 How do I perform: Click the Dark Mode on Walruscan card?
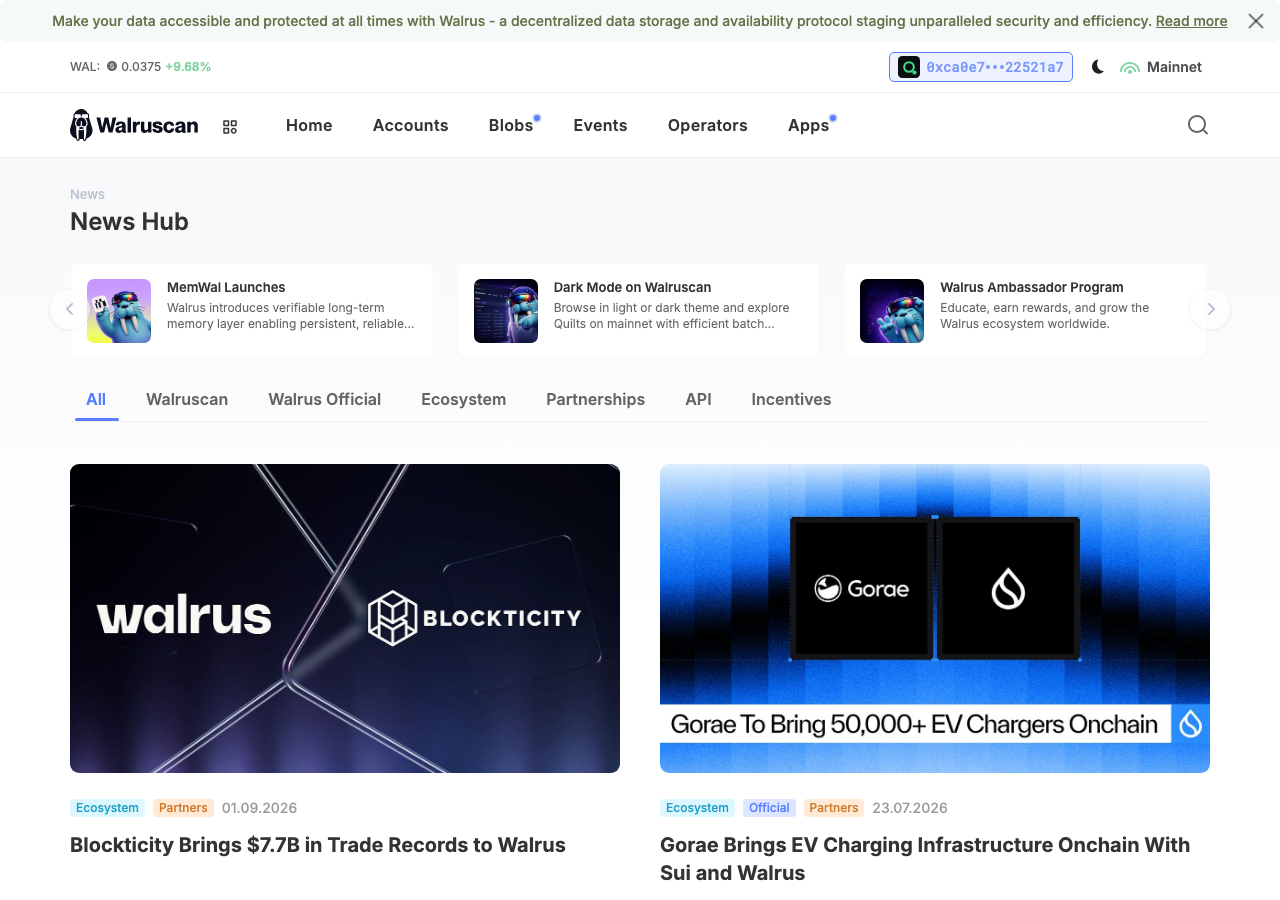[638, 310]
